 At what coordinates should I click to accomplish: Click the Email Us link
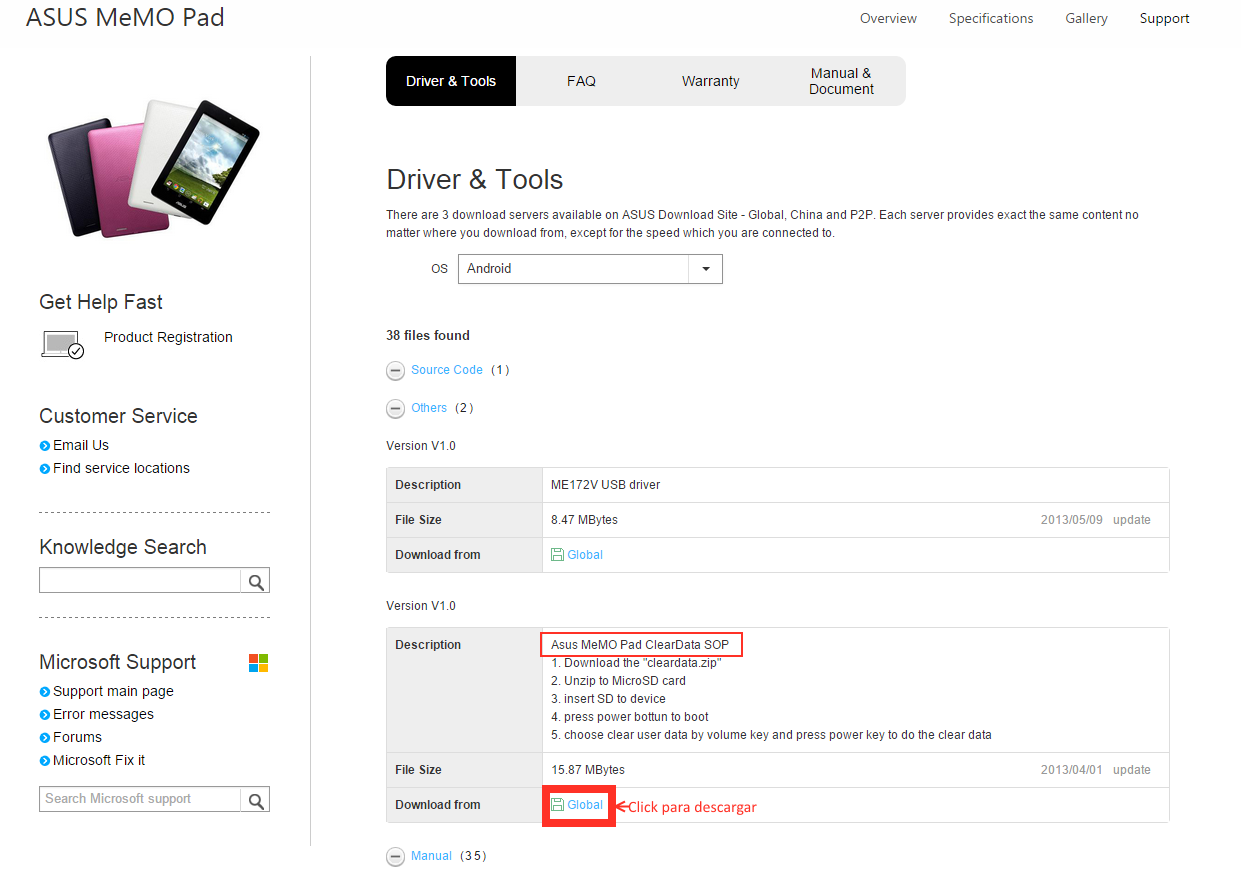(x=81, y=445)
